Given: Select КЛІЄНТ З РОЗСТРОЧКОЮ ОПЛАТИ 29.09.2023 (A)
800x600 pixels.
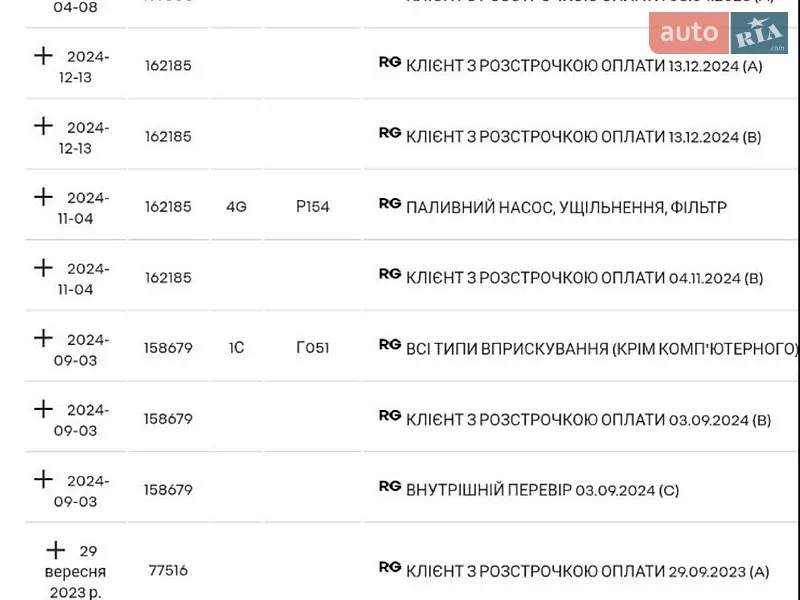Looking at the screenshot, I should pyautogui.click(x=587, y=572).
